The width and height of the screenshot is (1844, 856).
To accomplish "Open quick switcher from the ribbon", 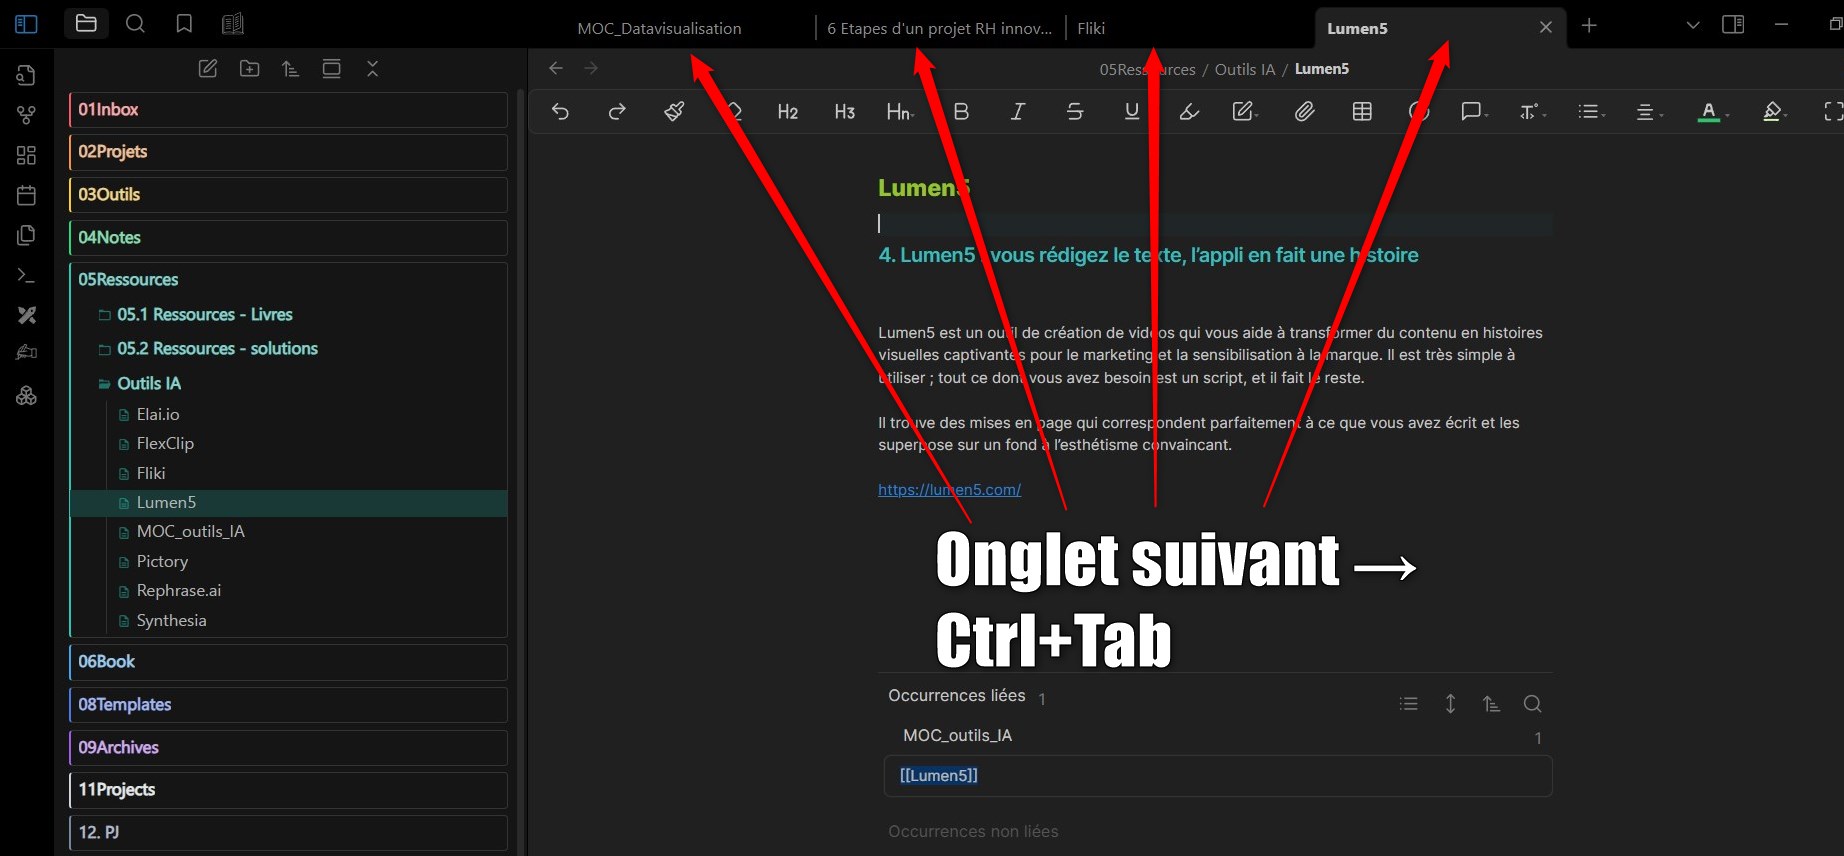I will 27,75.
